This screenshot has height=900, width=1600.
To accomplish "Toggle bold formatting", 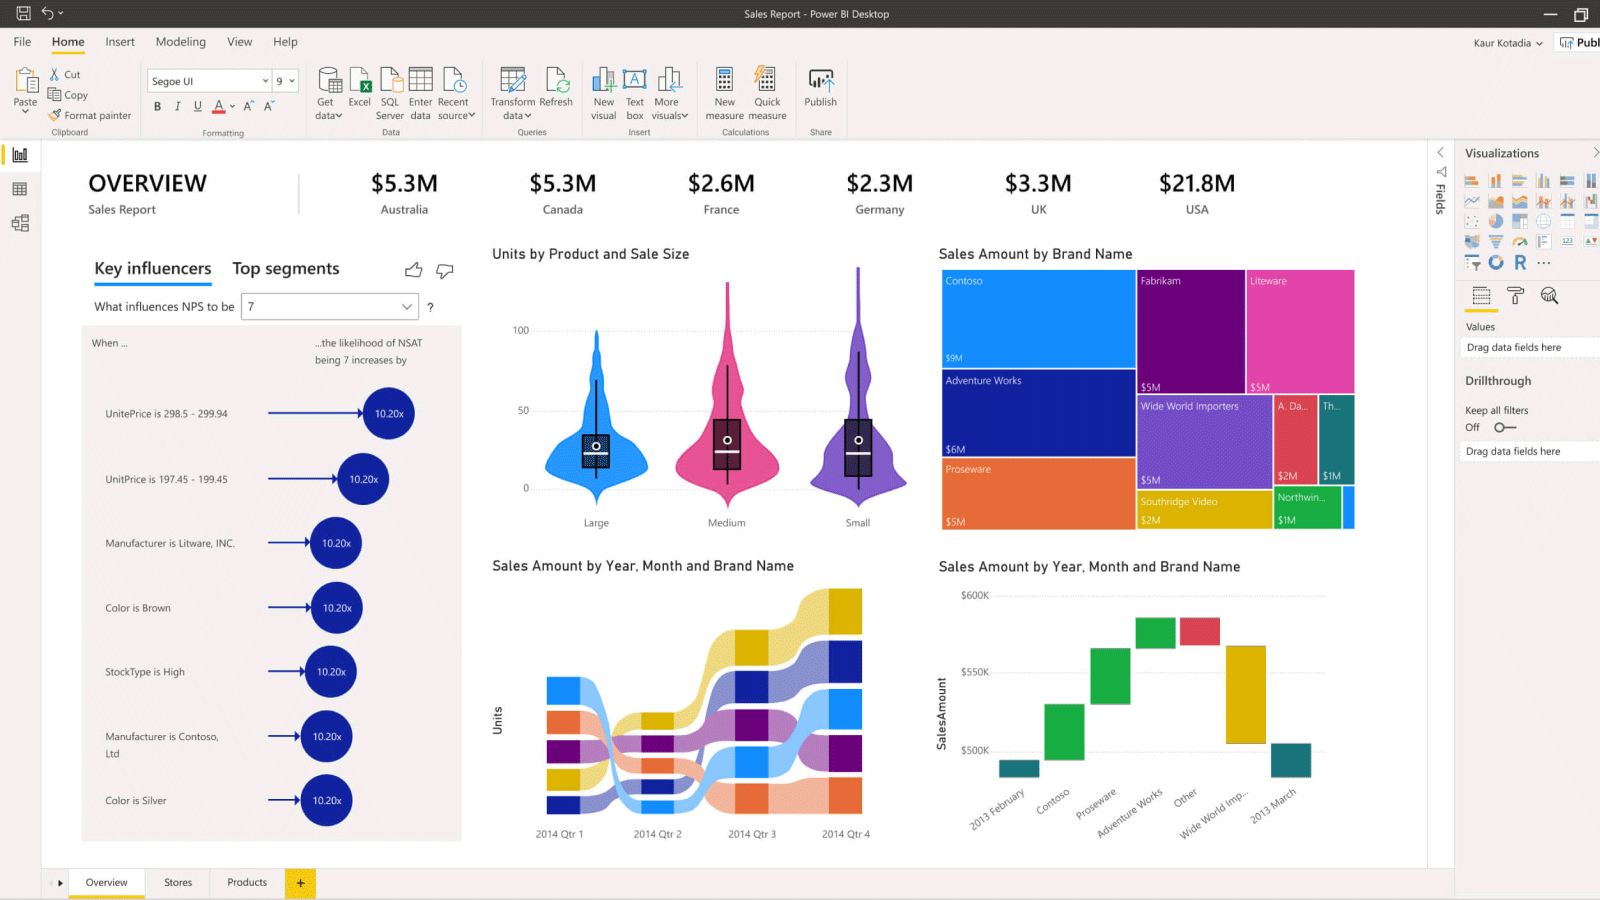I will tap(157, 106).
